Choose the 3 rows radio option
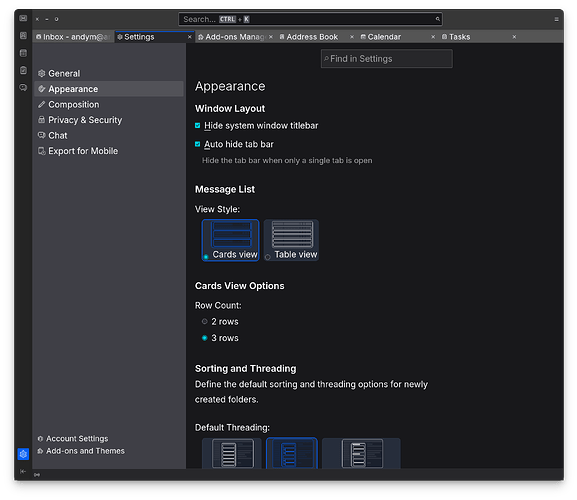This screenshot has height=500, width=577. click(x=205, y=338)
